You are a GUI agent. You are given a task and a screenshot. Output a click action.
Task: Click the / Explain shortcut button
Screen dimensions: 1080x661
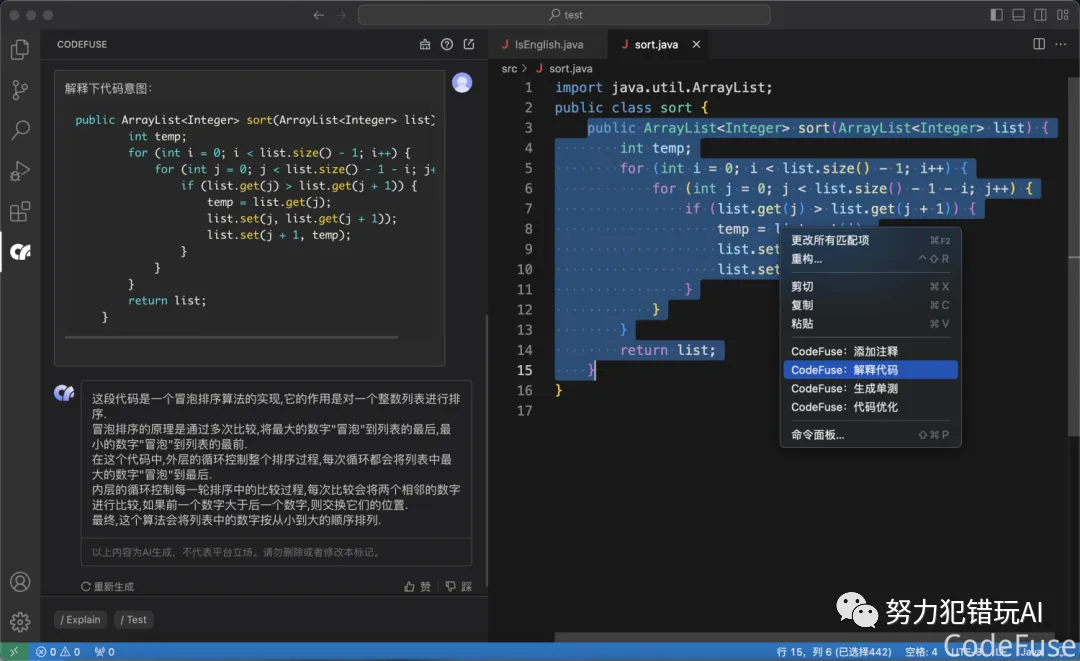coord(80,620)
